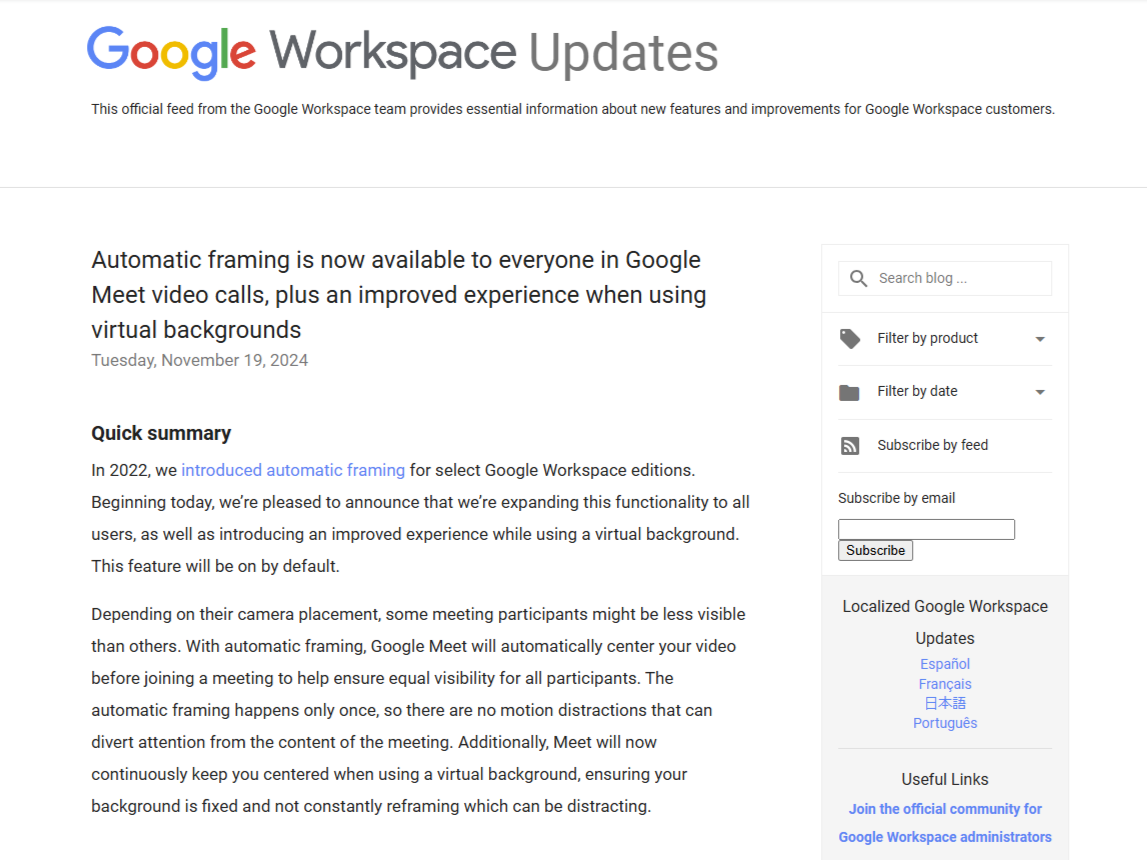Click the Useful Links heading
Viewport: 1147px width, 860px height.
[944, 780]
